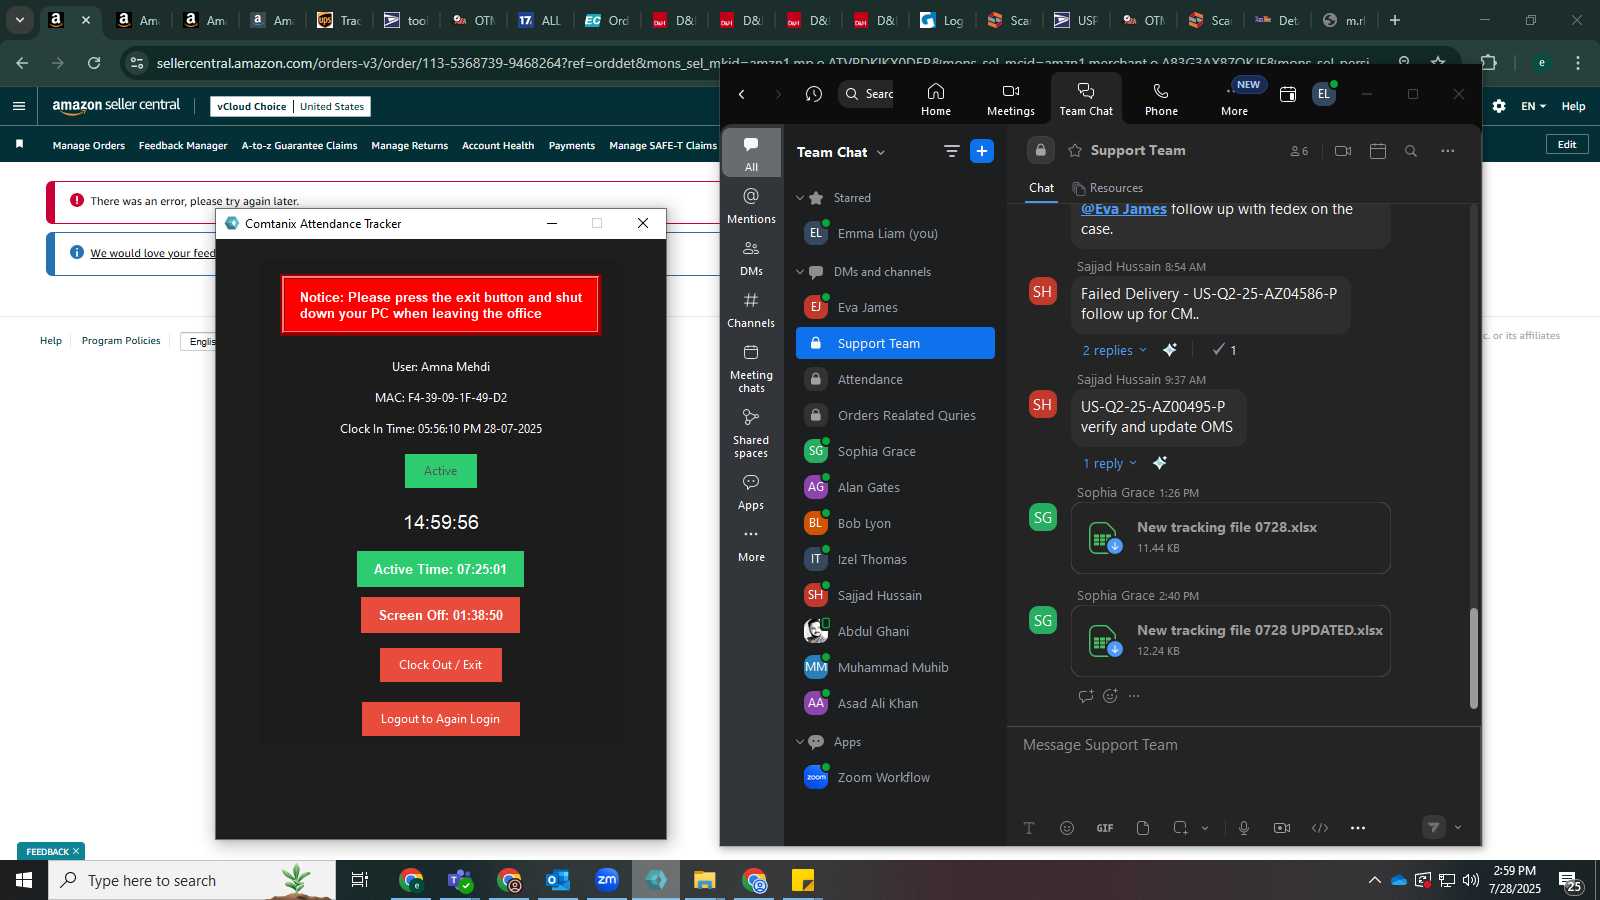Click Clock Out / Exit button
1600x900 pixels.
point(440,665)
